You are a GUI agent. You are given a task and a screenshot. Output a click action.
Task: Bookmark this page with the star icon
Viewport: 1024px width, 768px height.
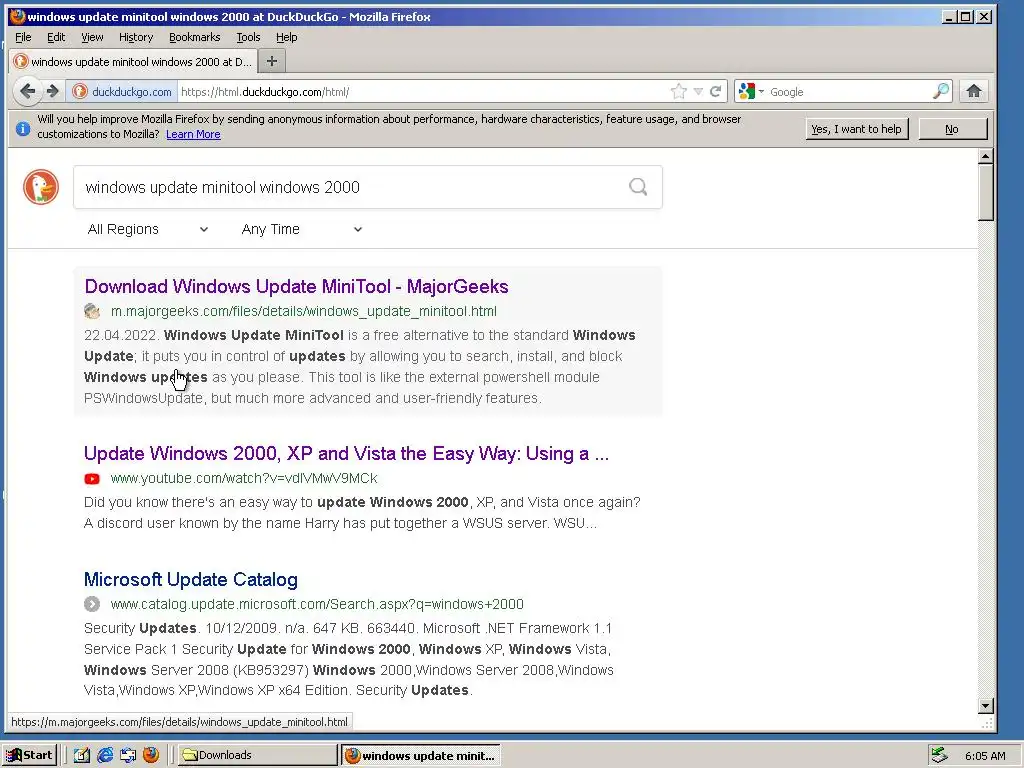(679, 91)
